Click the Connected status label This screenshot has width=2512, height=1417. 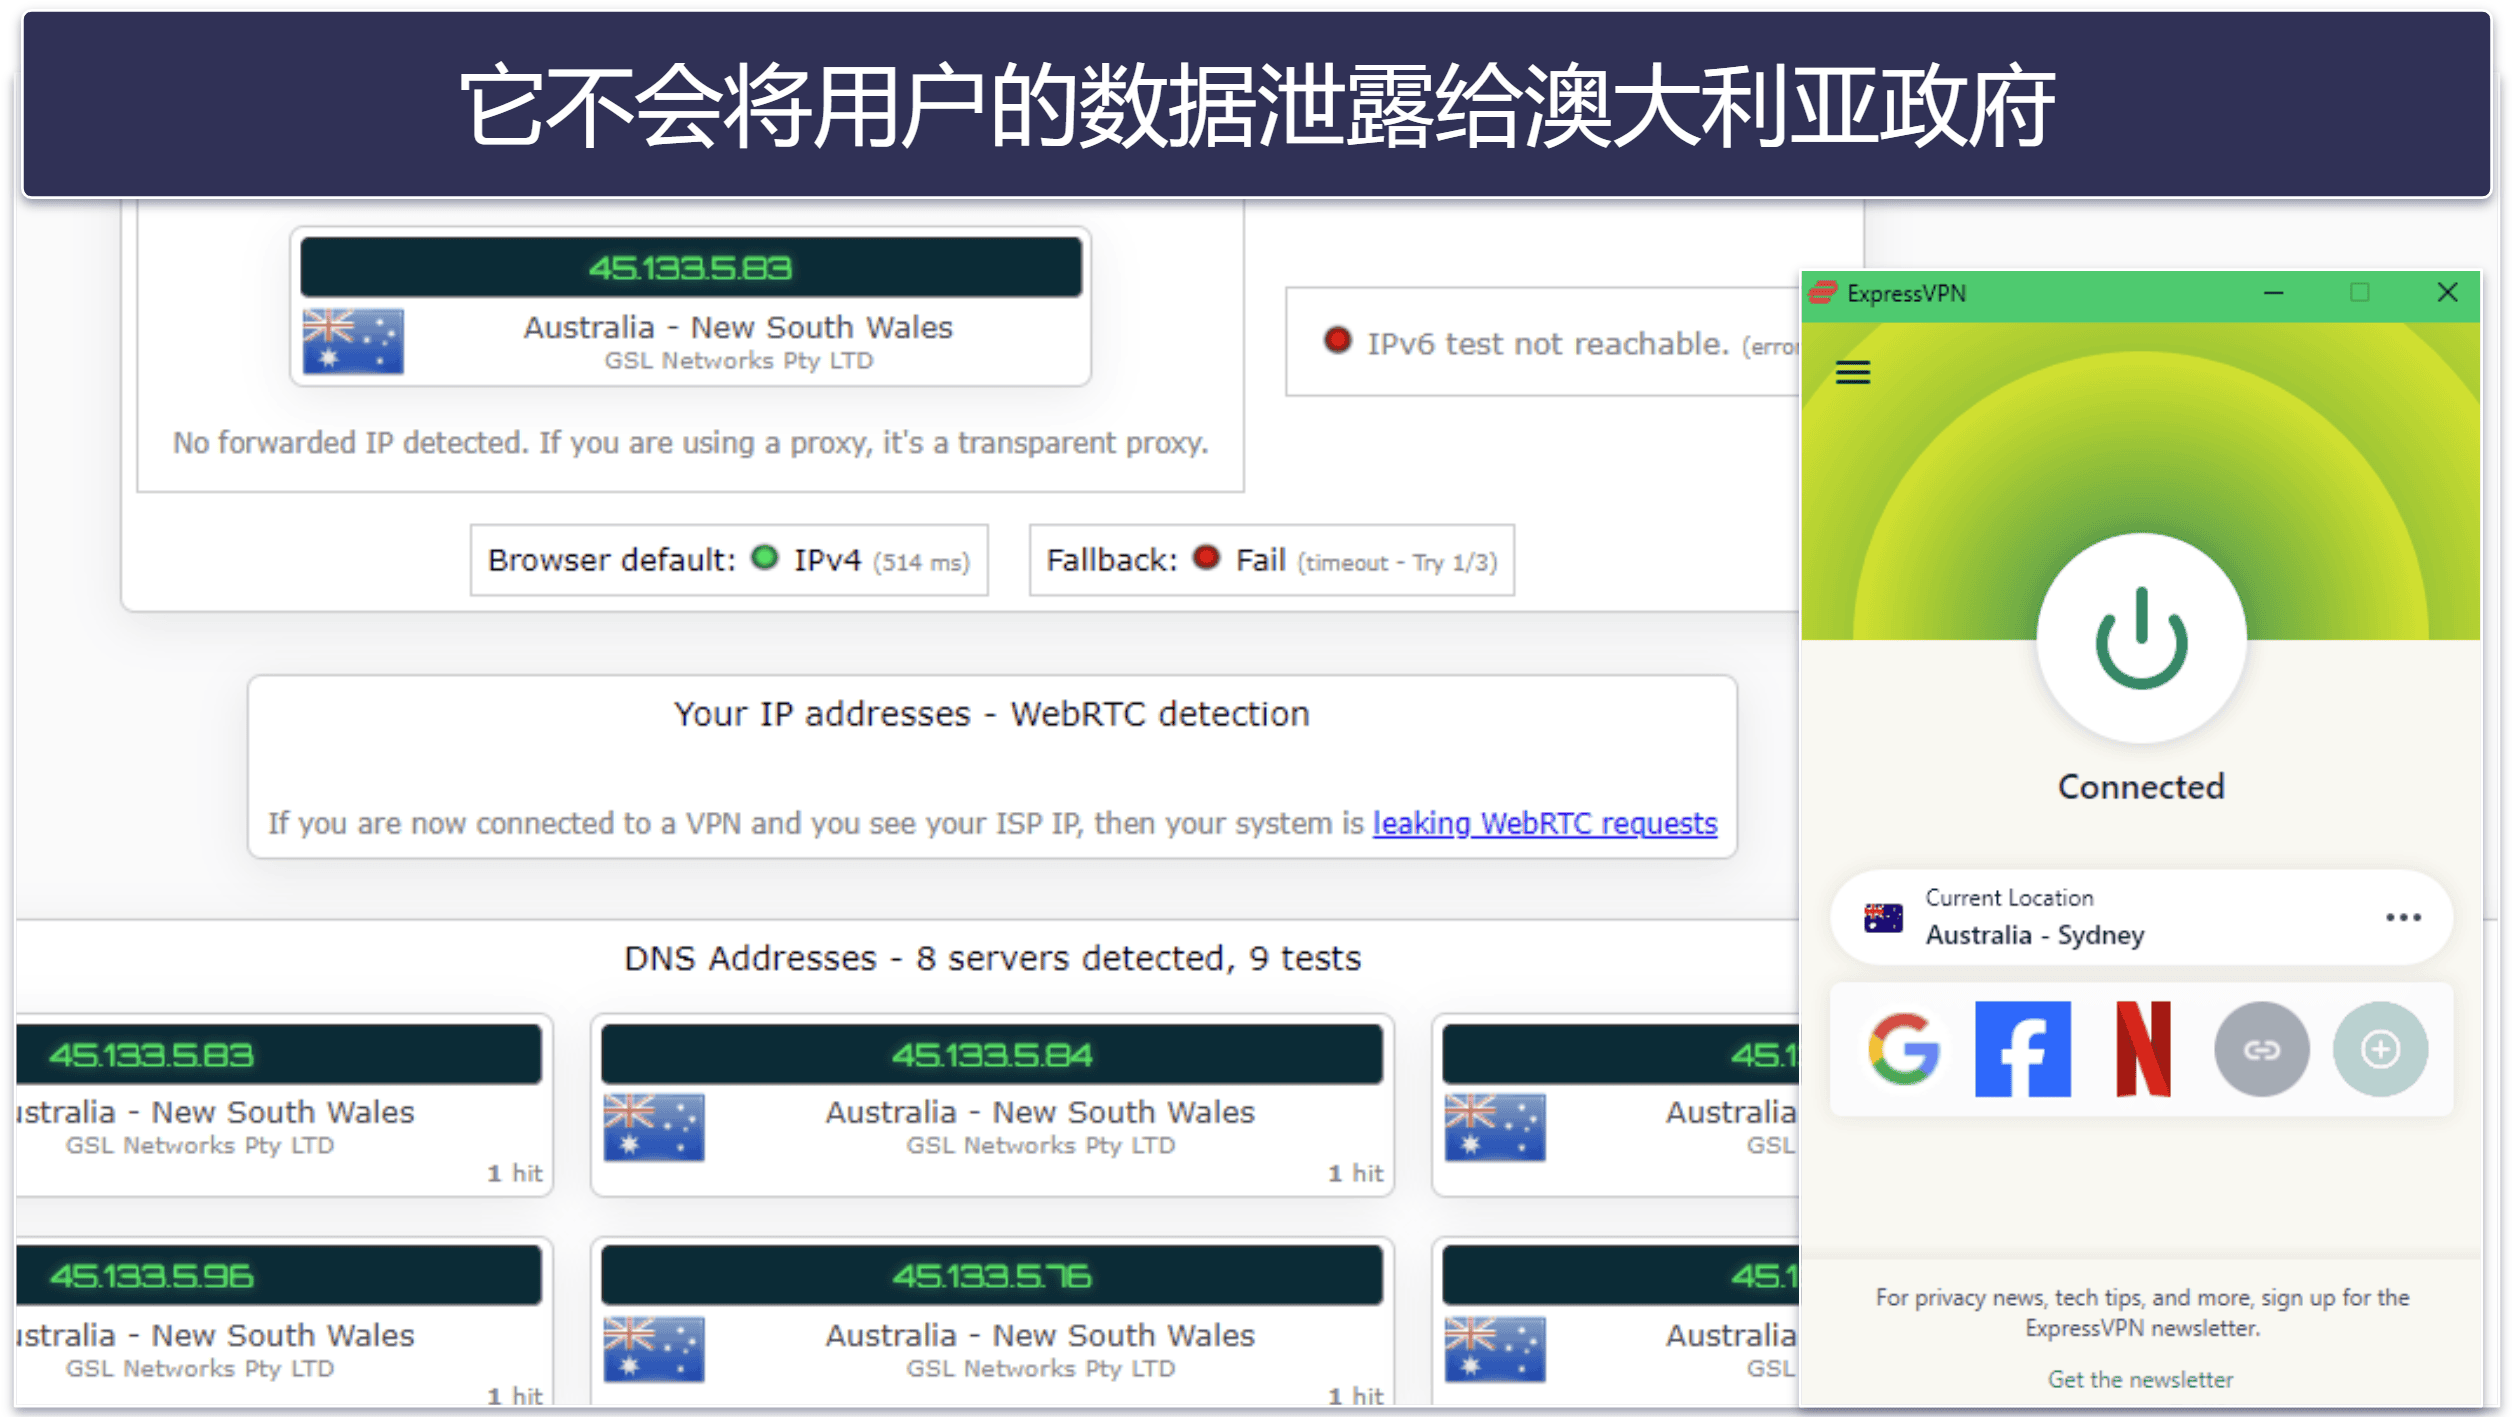pos(2141,787)
